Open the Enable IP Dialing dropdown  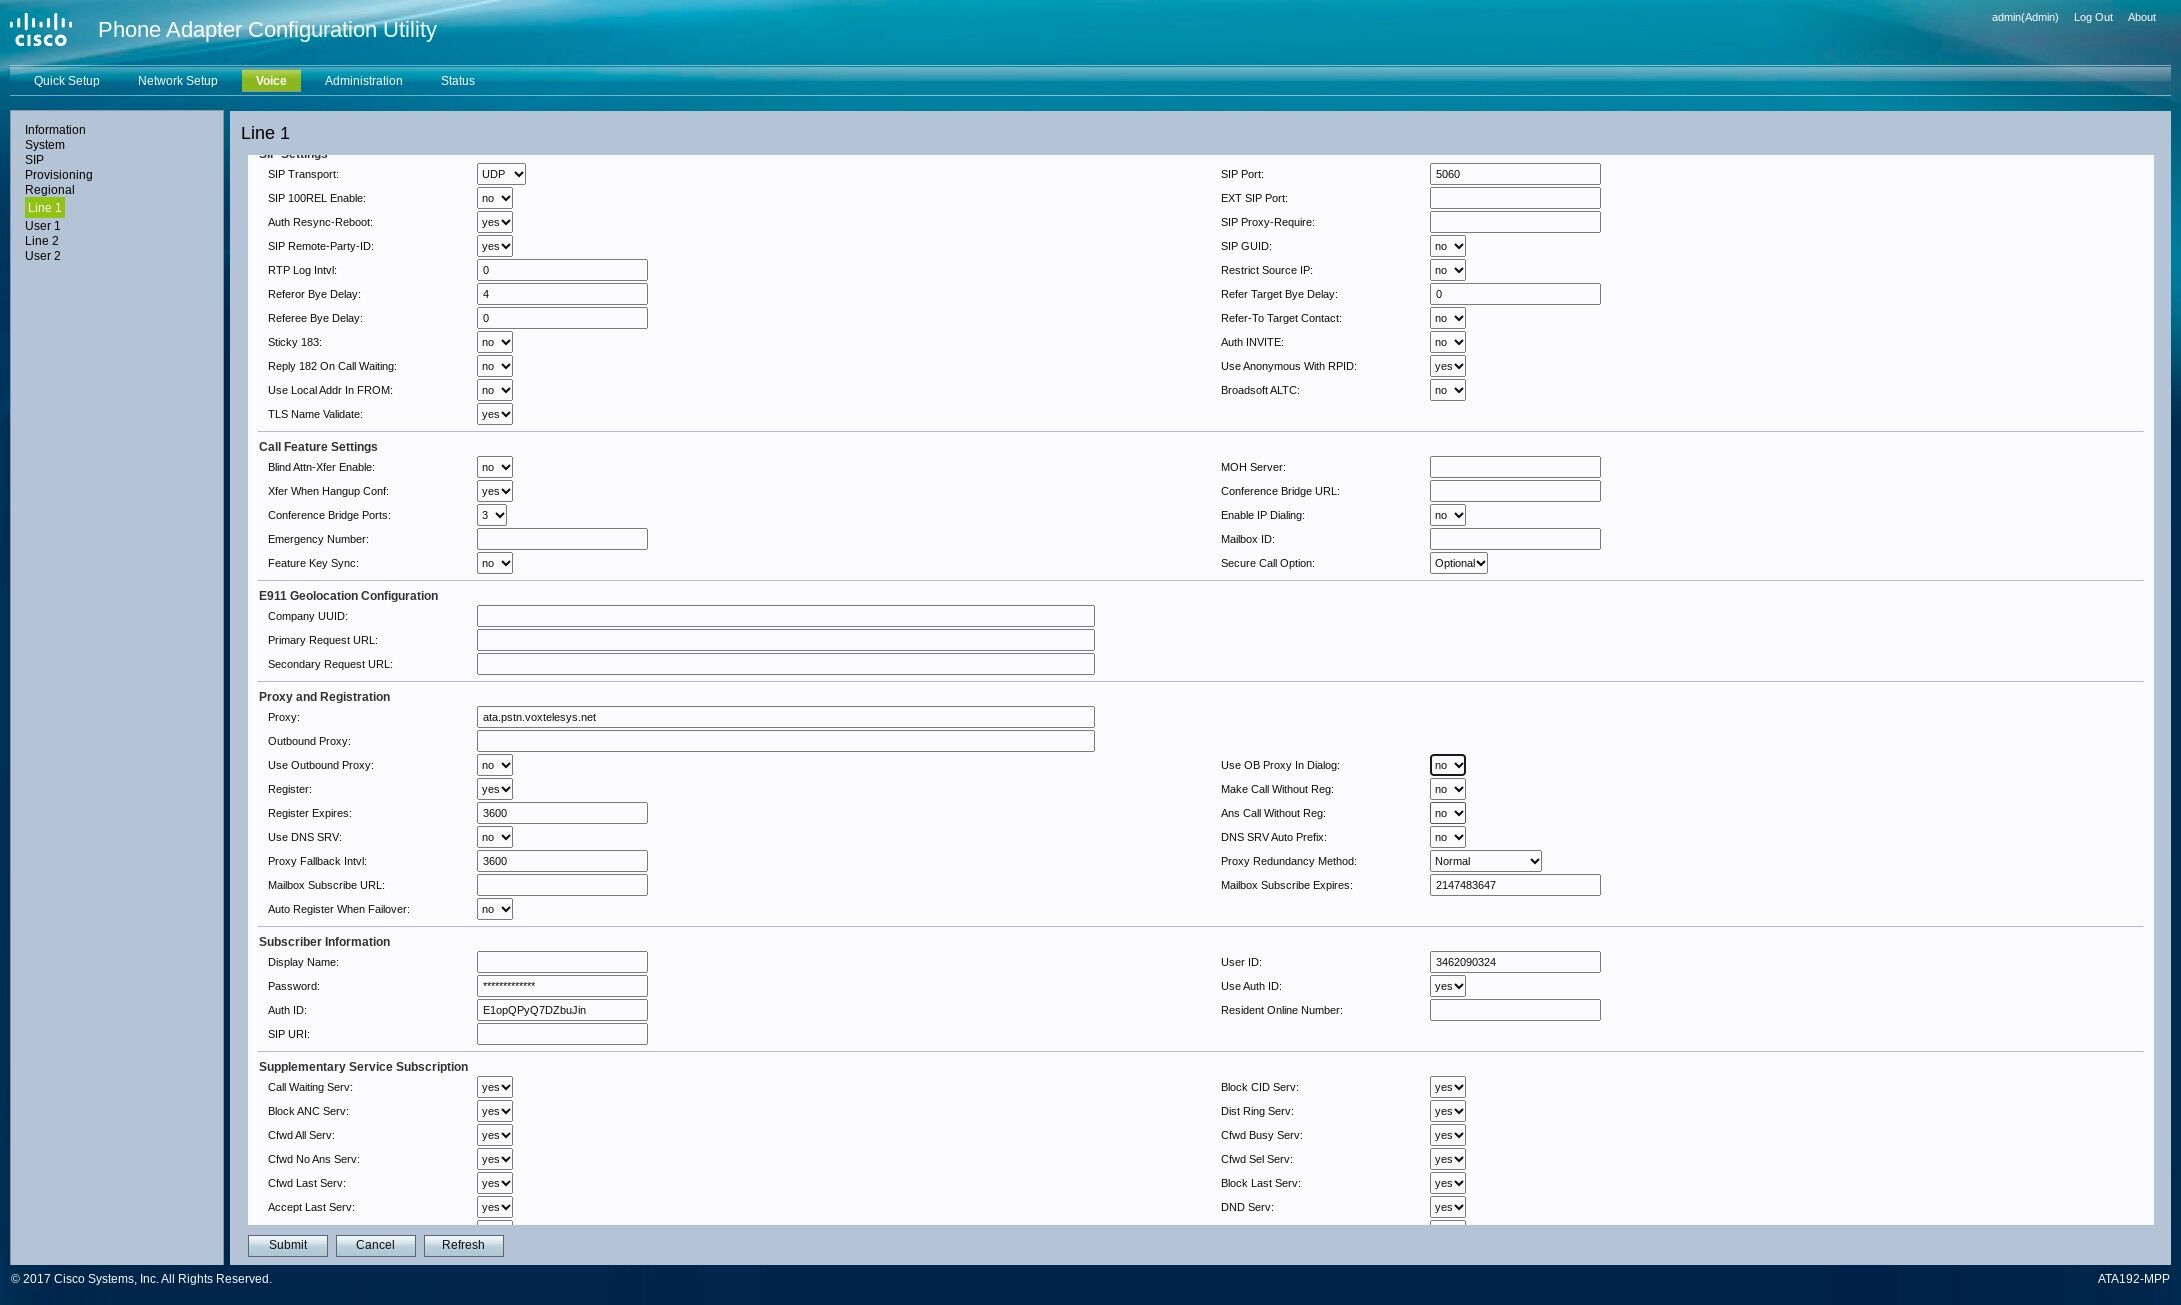pyautogui.click(x=1448, y=515)
